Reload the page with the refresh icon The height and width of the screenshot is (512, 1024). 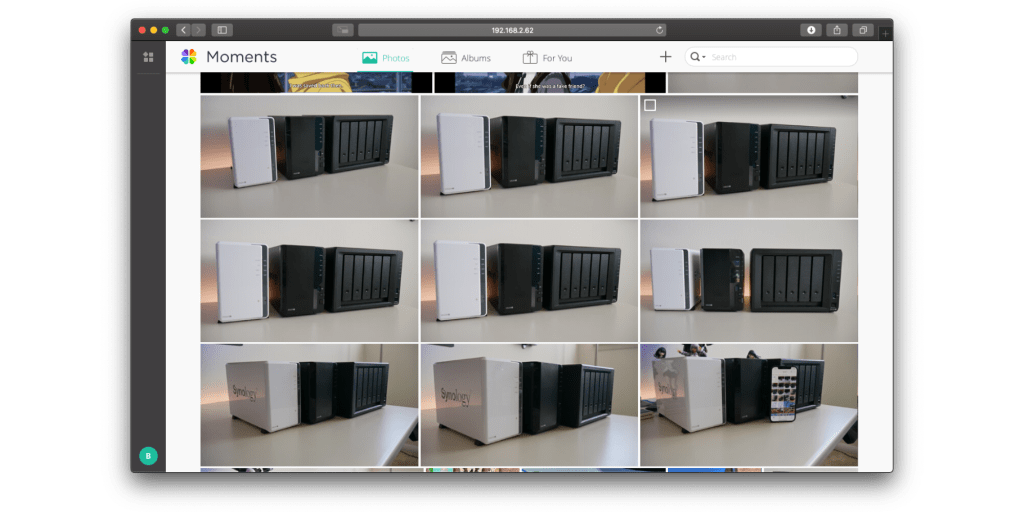(659, 30)
